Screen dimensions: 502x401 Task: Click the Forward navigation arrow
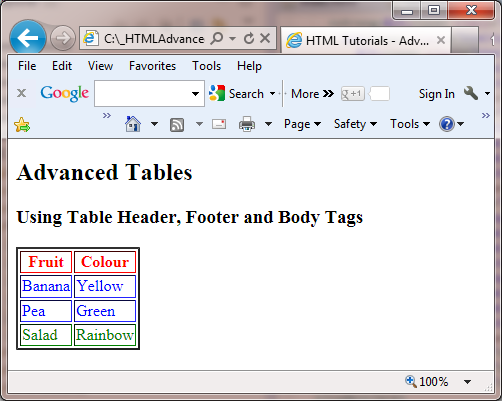(63, 38)
